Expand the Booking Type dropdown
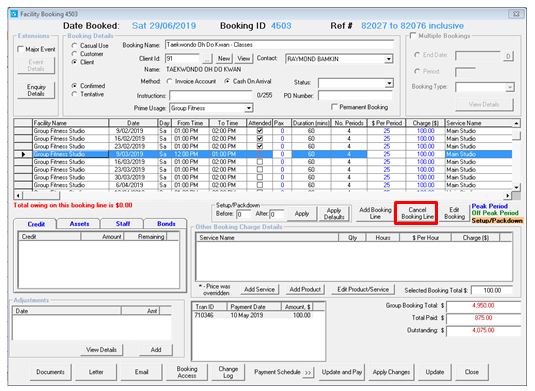Viewport: 535px width, 391px height. tap(509, 87)
